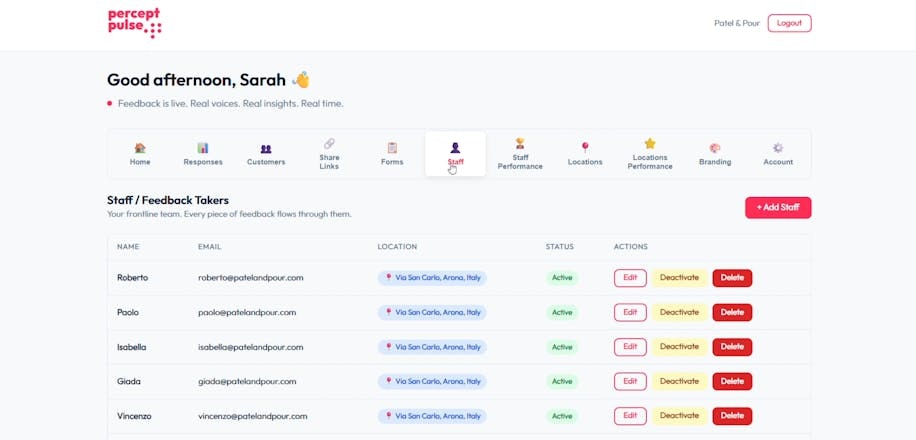Click the Branding palette icon
916x440 pixels.
coord(714,148)
